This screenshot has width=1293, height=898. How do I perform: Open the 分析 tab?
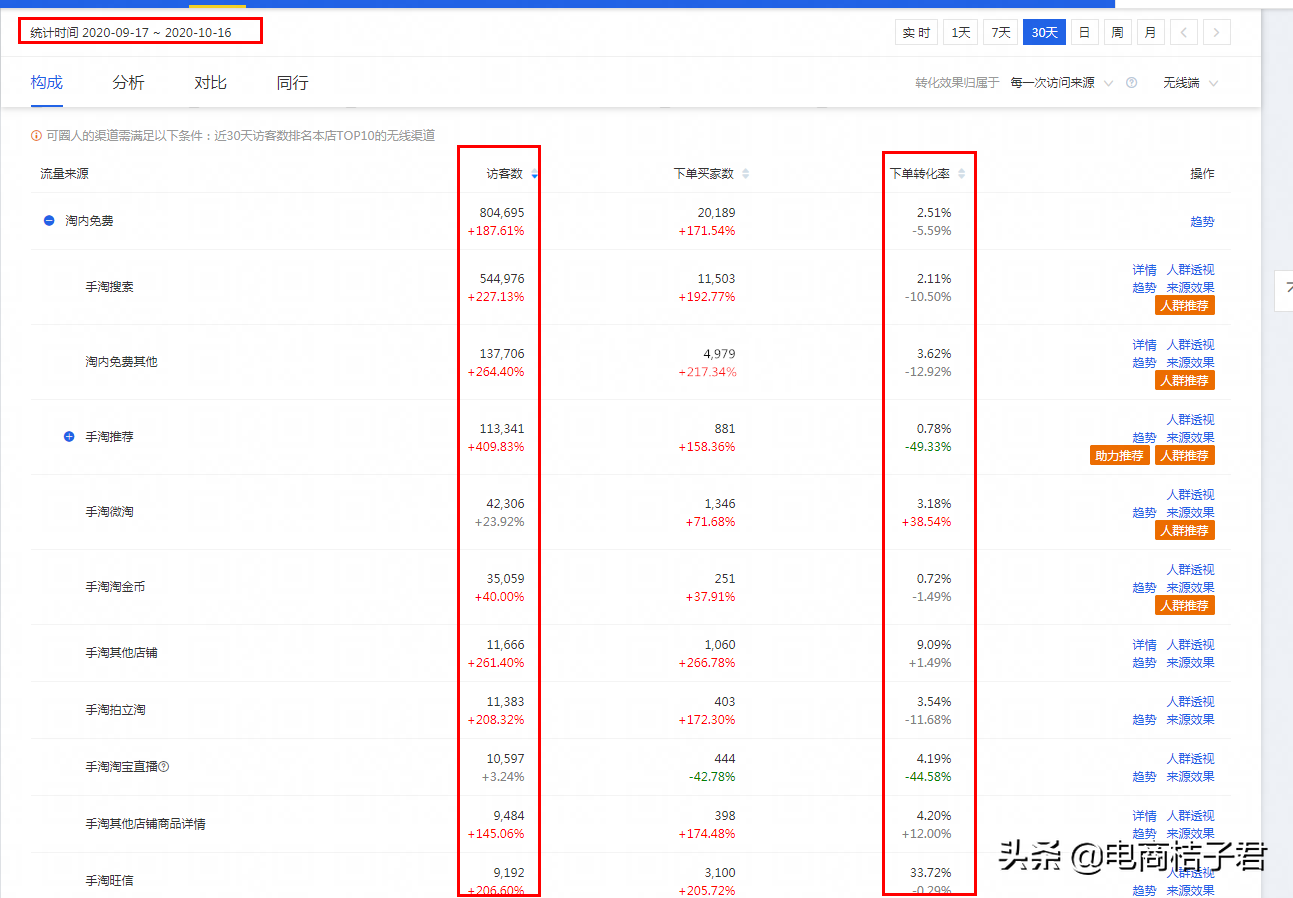[128, 83]
